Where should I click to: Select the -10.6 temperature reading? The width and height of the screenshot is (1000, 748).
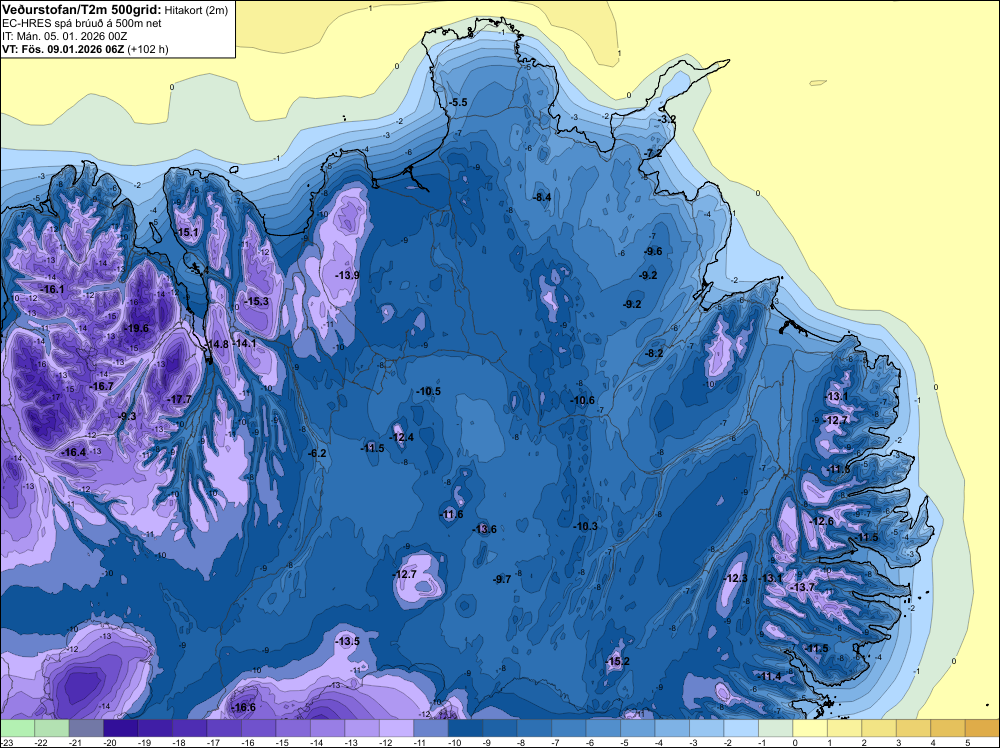[x=582, y=400]
